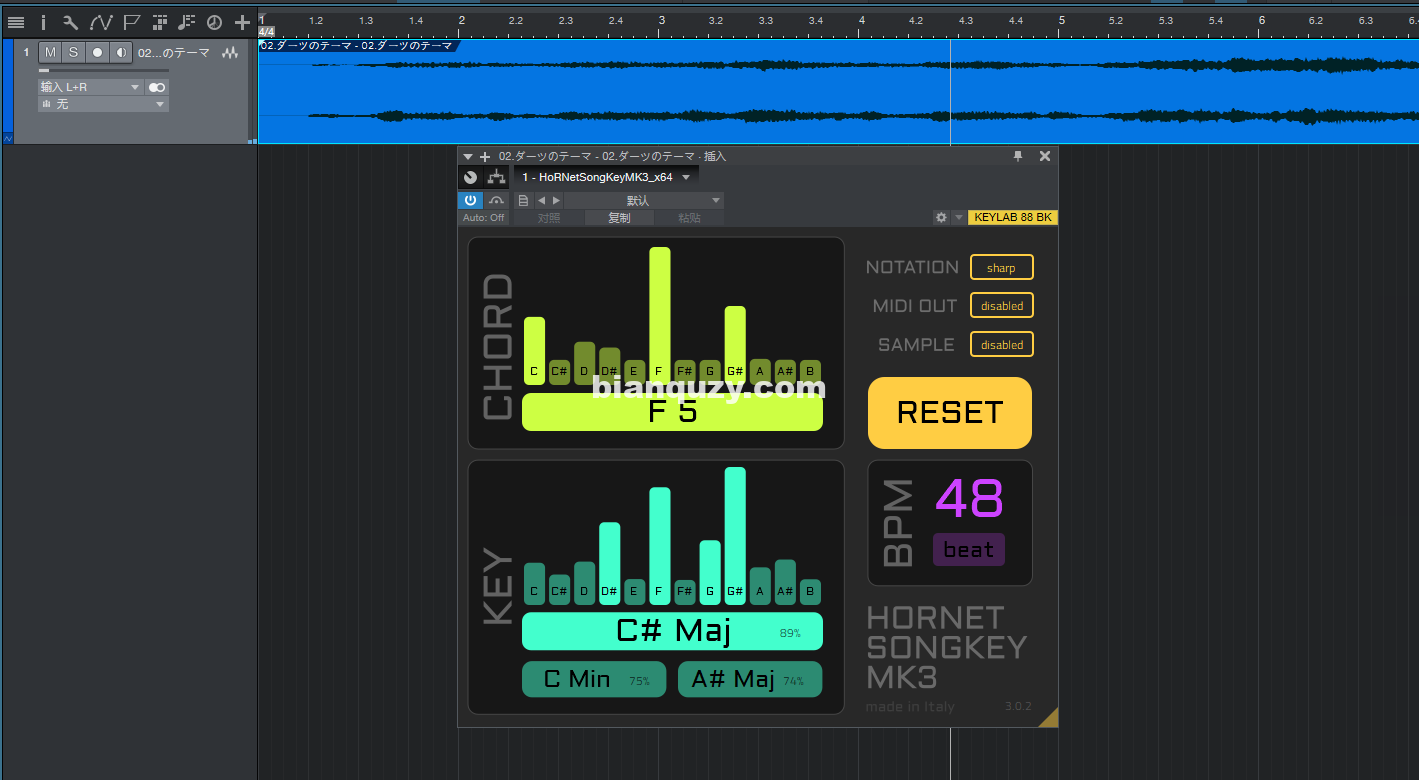Click the mixer icon in the 无 dropdown
This screenshot has width=1419, height=780.
tap(46, 104)
